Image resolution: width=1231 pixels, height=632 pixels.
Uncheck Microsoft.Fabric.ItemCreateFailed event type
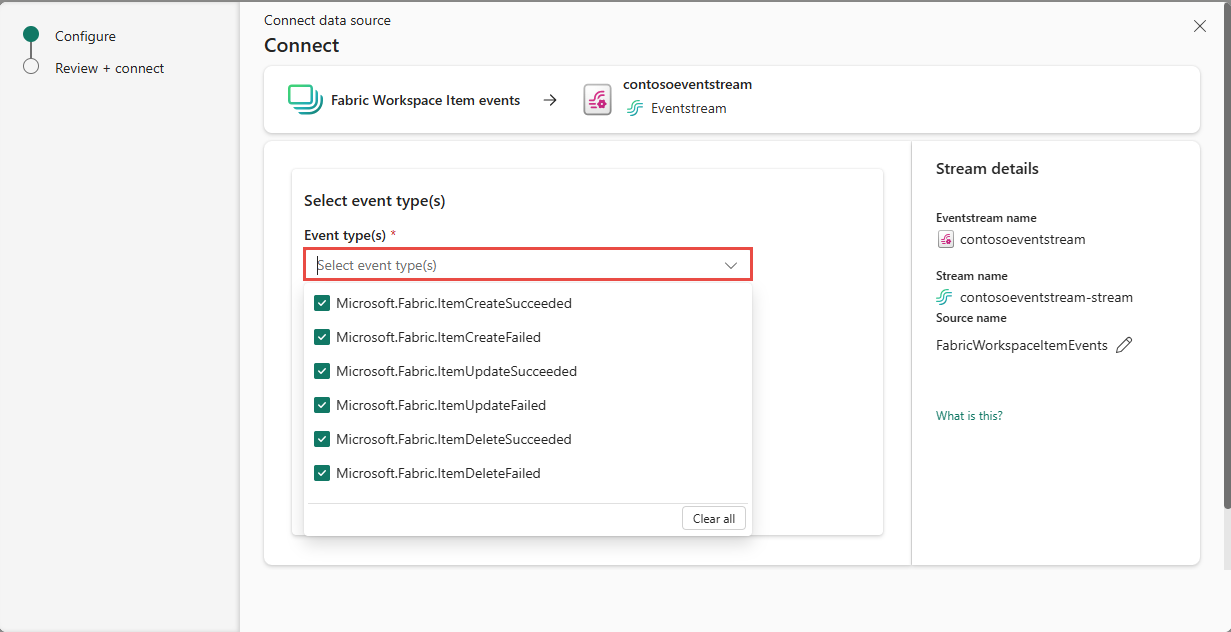[322, 337]
